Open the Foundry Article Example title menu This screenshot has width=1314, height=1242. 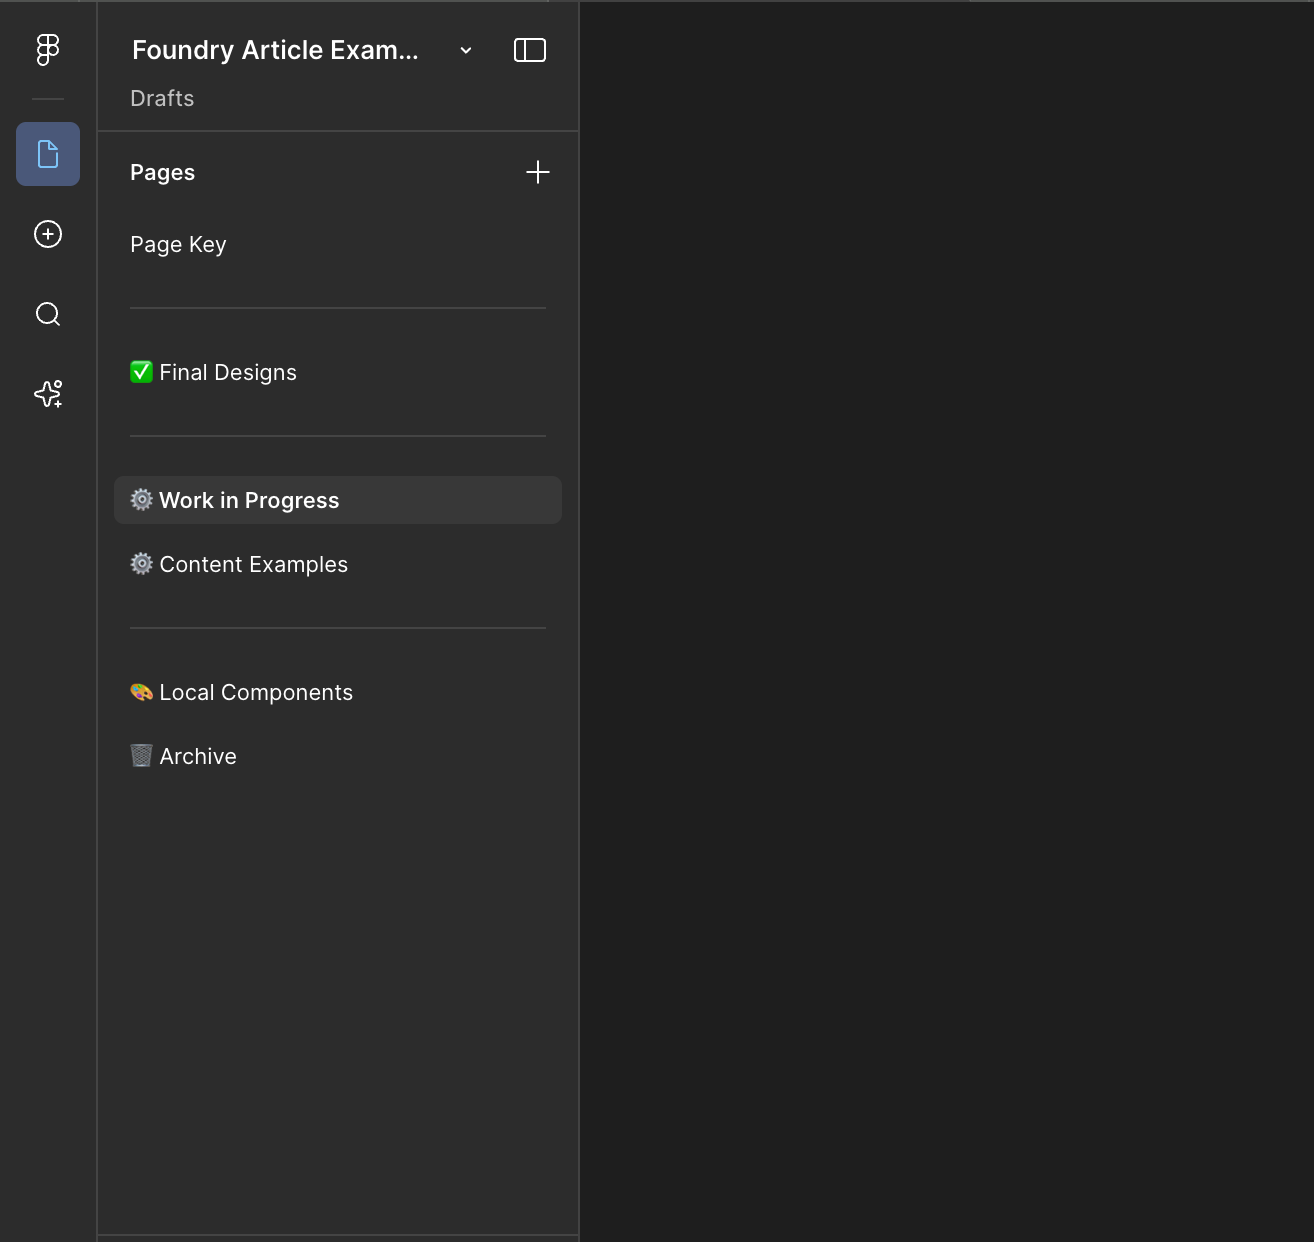click(x=275, y=49)
